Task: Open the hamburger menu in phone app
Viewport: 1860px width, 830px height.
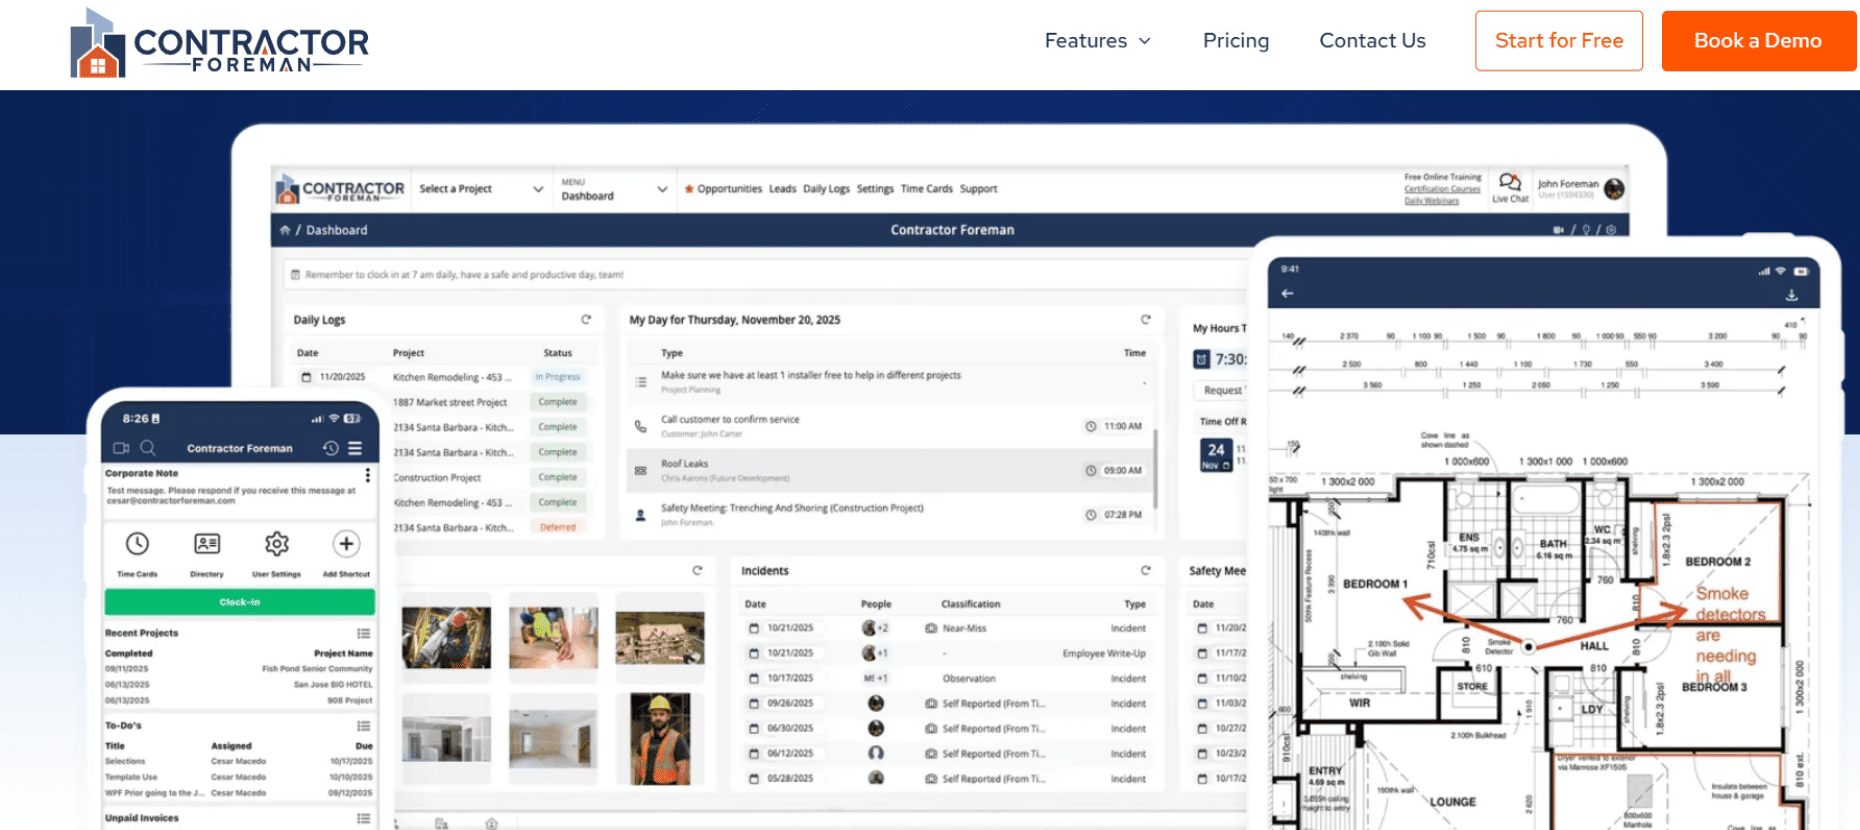Action: [355, 448]
